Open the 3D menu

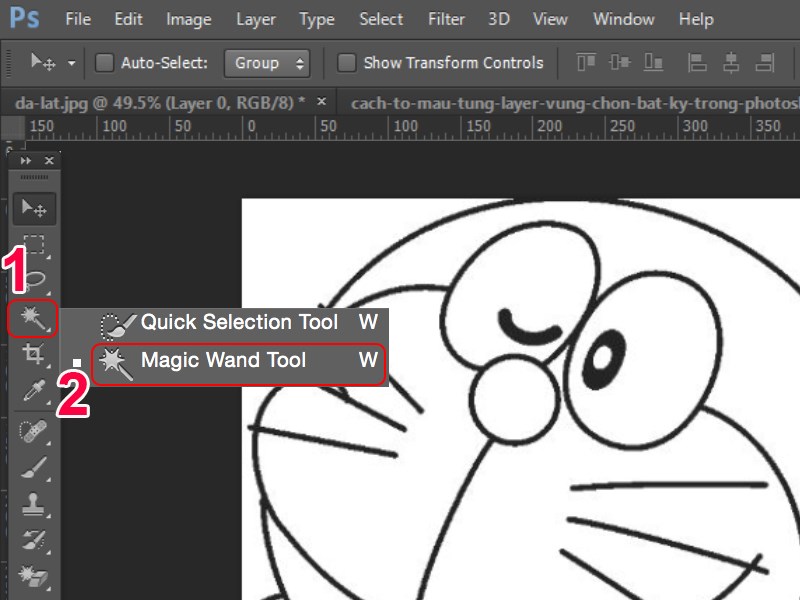(x=499, y=19)
